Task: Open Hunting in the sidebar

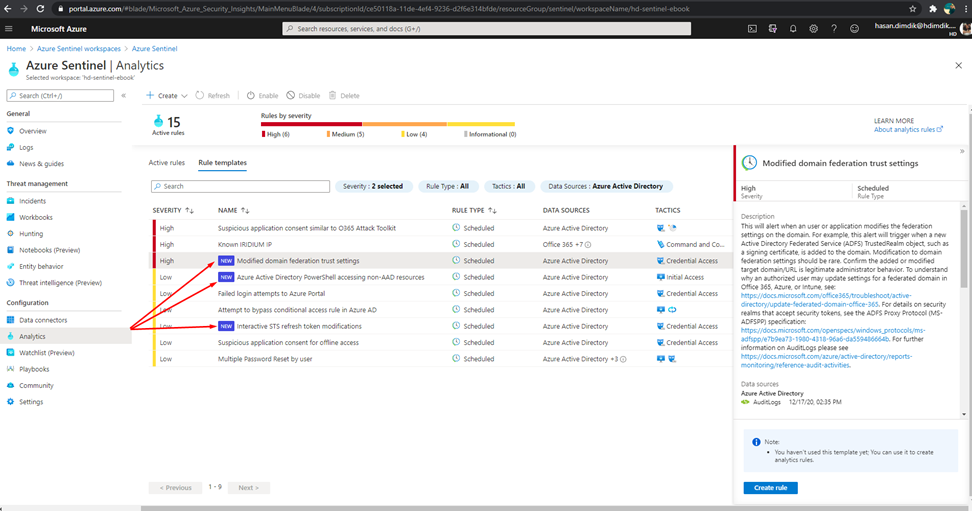Action: point(31,234)
